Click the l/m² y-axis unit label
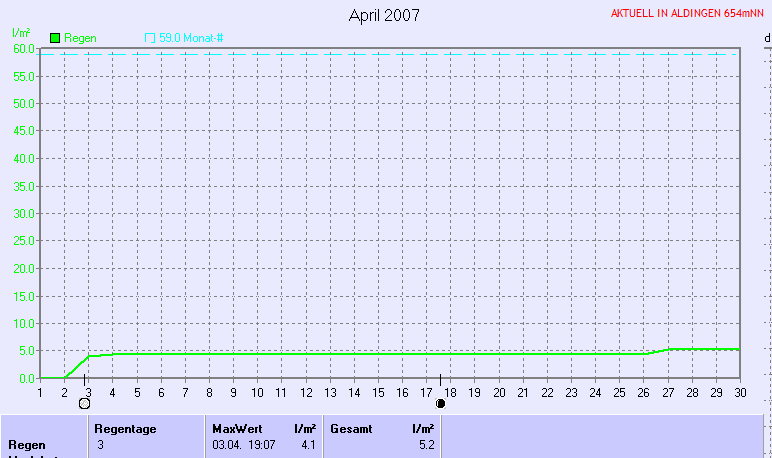The image size is (772, 458). pyautogui.click(x=20, y=34)
